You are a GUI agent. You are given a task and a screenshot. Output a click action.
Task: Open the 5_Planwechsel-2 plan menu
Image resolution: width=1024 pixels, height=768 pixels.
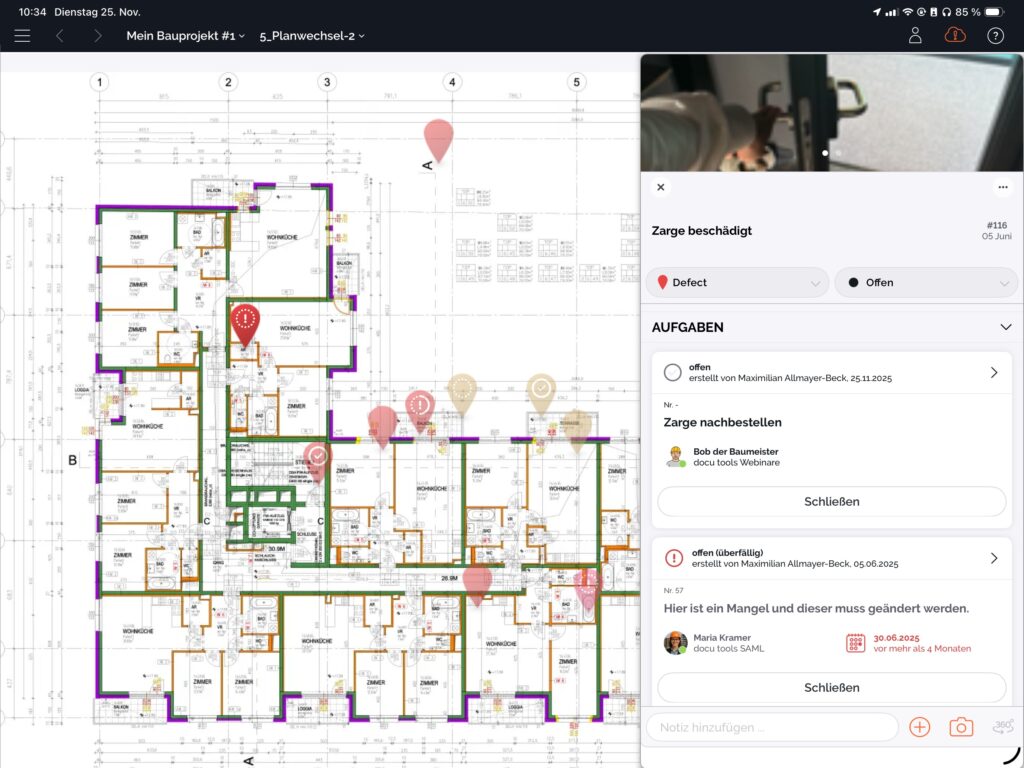tap(312, 36)
